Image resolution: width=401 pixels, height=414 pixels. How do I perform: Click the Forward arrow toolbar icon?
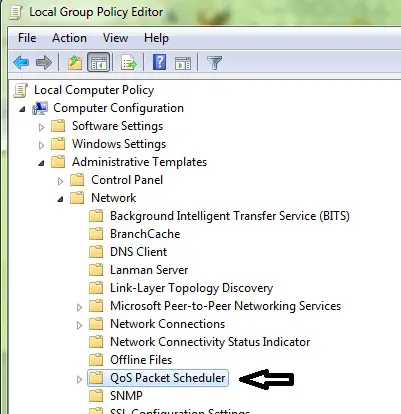click(44, 62)
